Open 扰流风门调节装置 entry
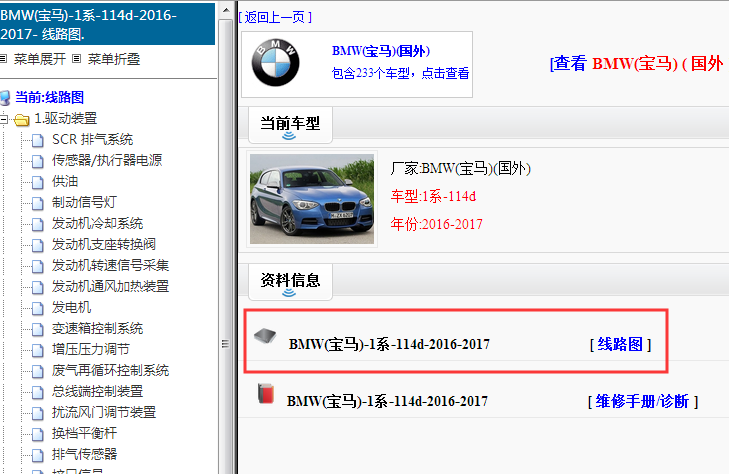The height and width of the screenshot is (474, 729). coord(104,412)
